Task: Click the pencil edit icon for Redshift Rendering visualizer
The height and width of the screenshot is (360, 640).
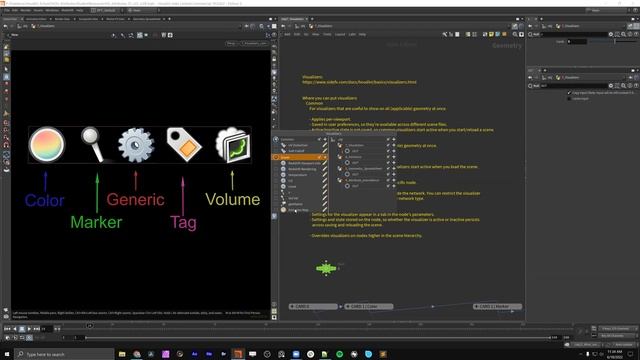Action: 325,169
